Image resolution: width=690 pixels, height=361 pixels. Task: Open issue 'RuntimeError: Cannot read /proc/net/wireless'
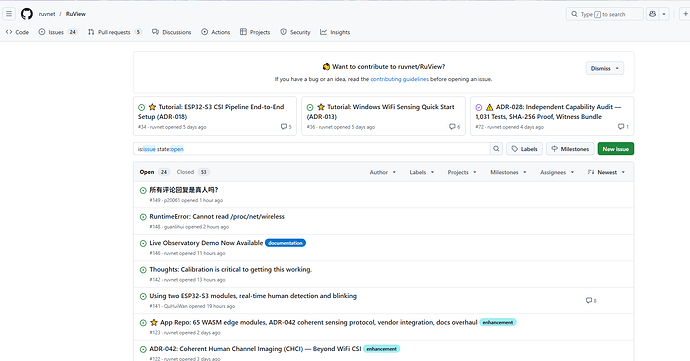pos(217,217)
